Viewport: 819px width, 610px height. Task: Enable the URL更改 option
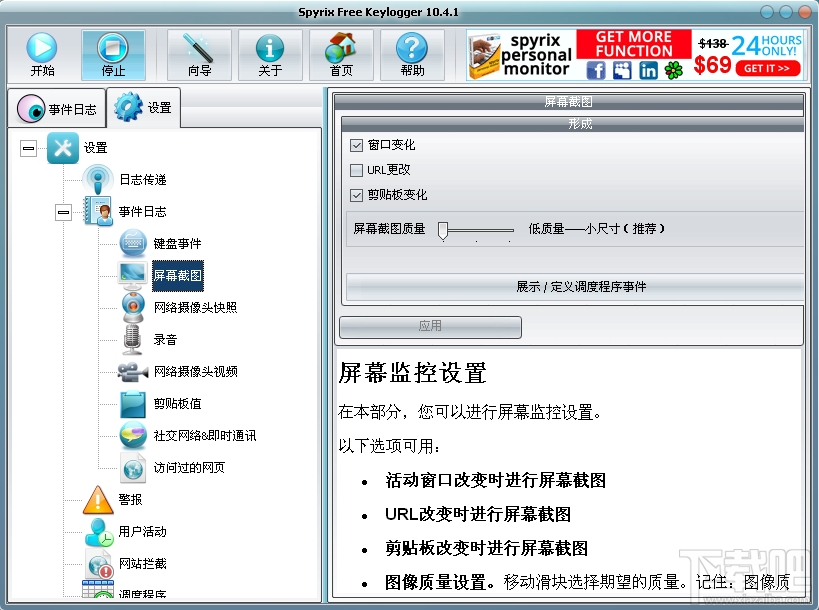click(356, 170)
